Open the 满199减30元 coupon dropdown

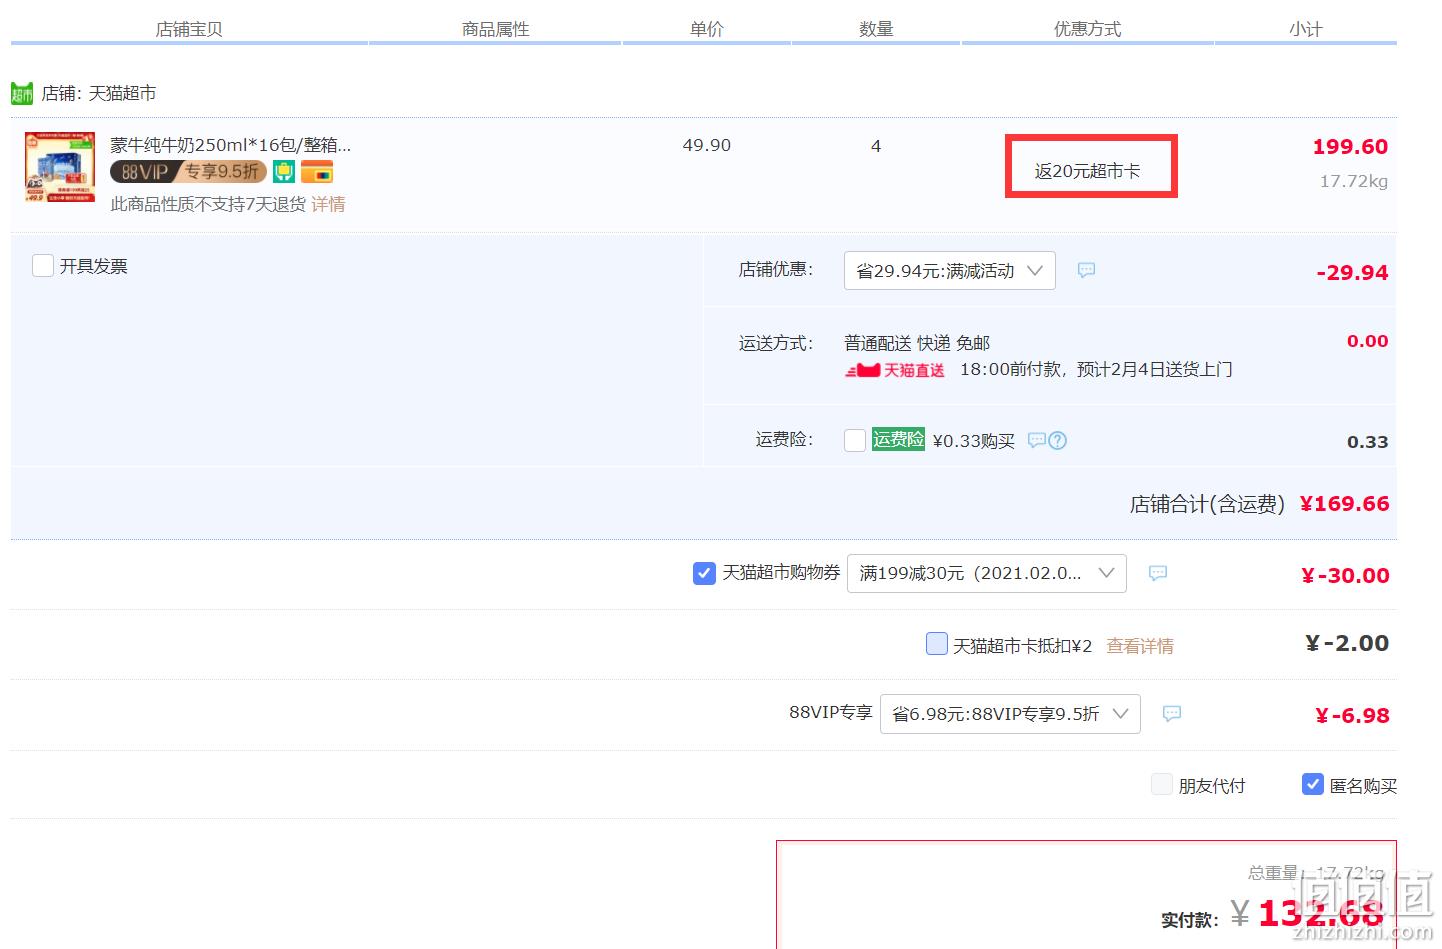point(987,573)
